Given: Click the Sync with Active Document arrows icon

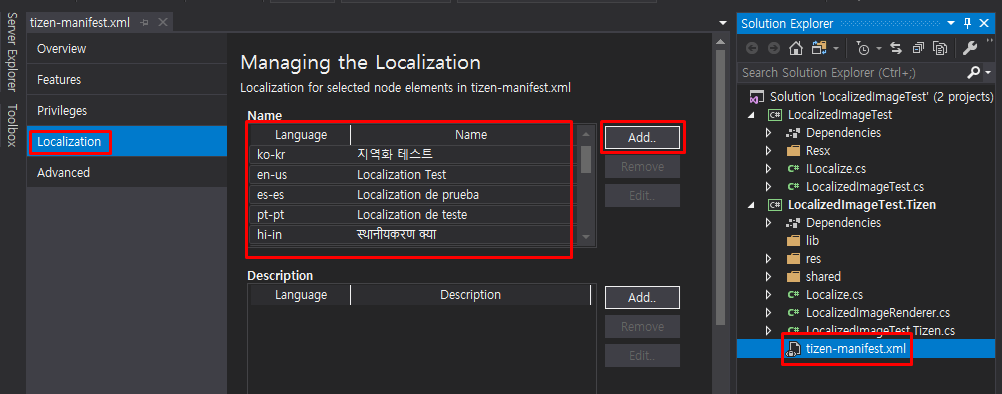Looking at the screenshot, I should pos(896,48).
